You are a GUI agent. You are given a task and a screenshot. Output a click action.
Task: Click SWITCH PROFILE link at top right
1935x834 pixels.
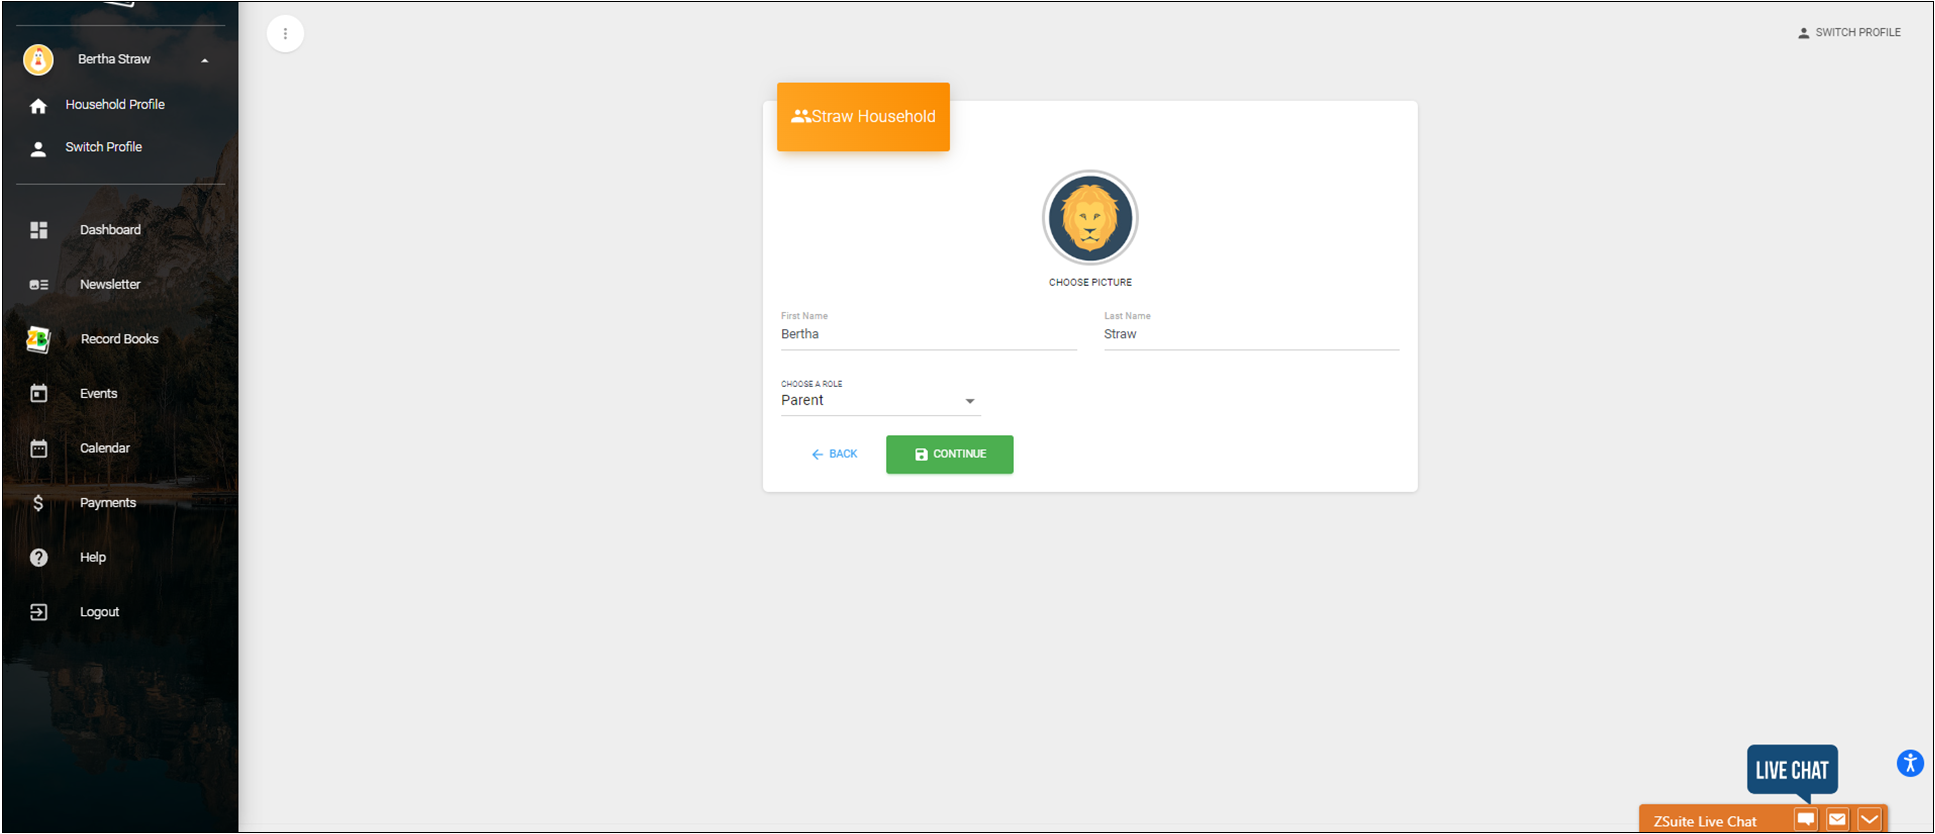pos(1849,33)
